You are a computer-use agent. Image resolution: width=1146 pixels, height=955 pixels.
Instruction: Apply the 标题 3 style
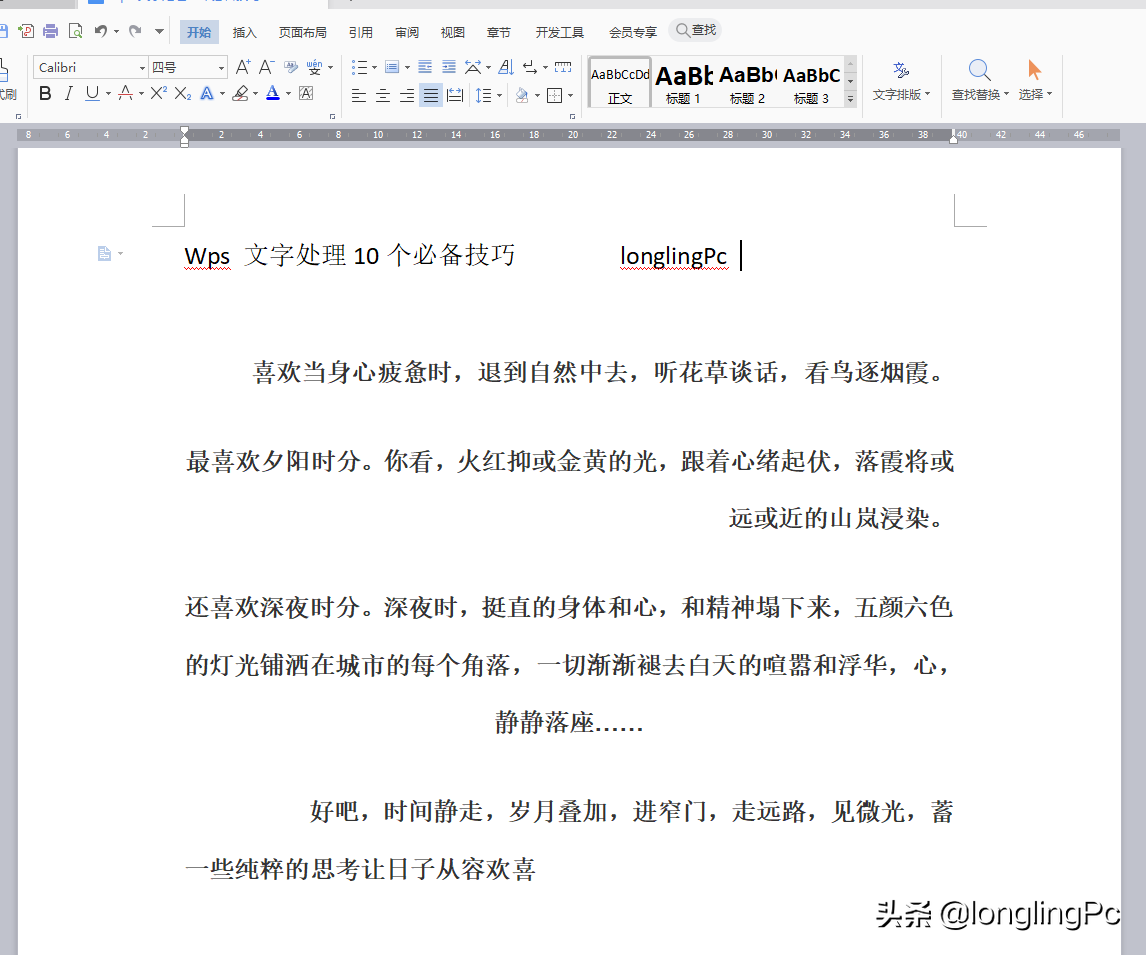point(811,83)
